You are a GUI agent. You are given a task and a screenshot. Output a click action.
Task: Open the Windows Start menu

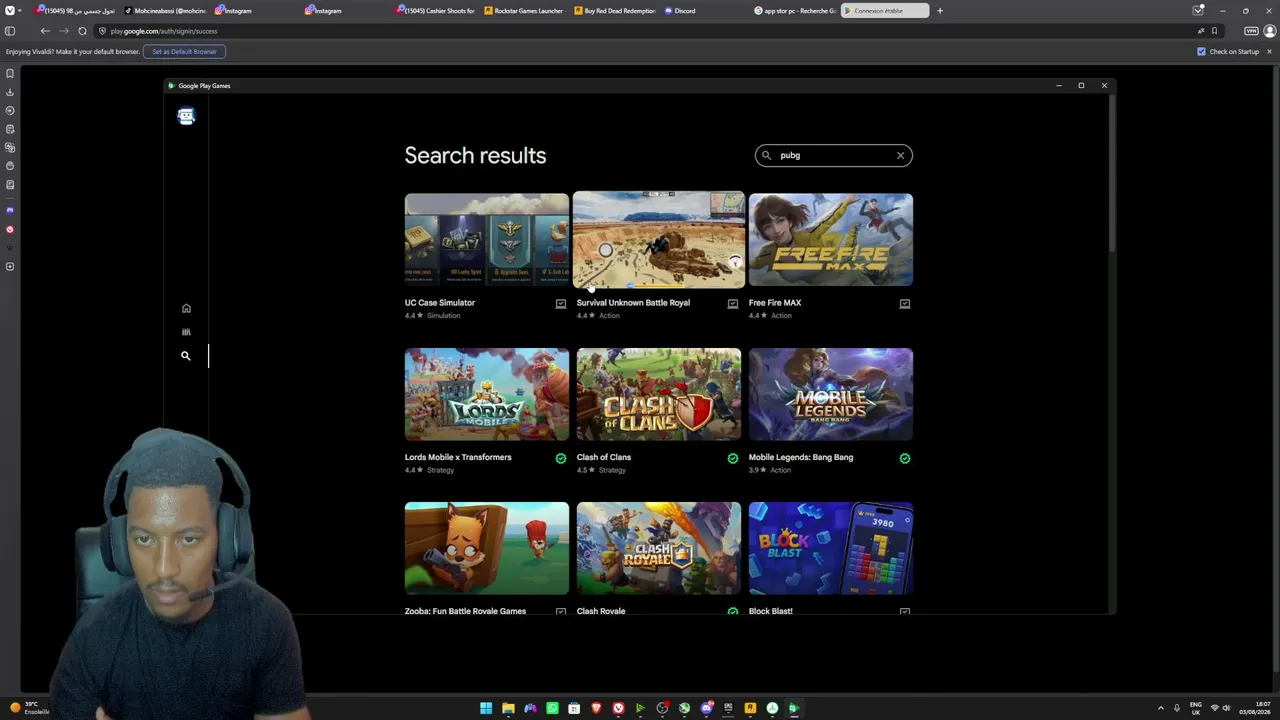pos(486,708)
